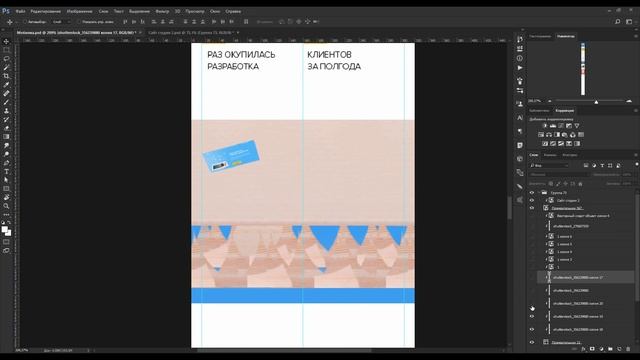
Task: Hide the bottom Прямоугольник 11 layer
Action: [x=532, y=342]
